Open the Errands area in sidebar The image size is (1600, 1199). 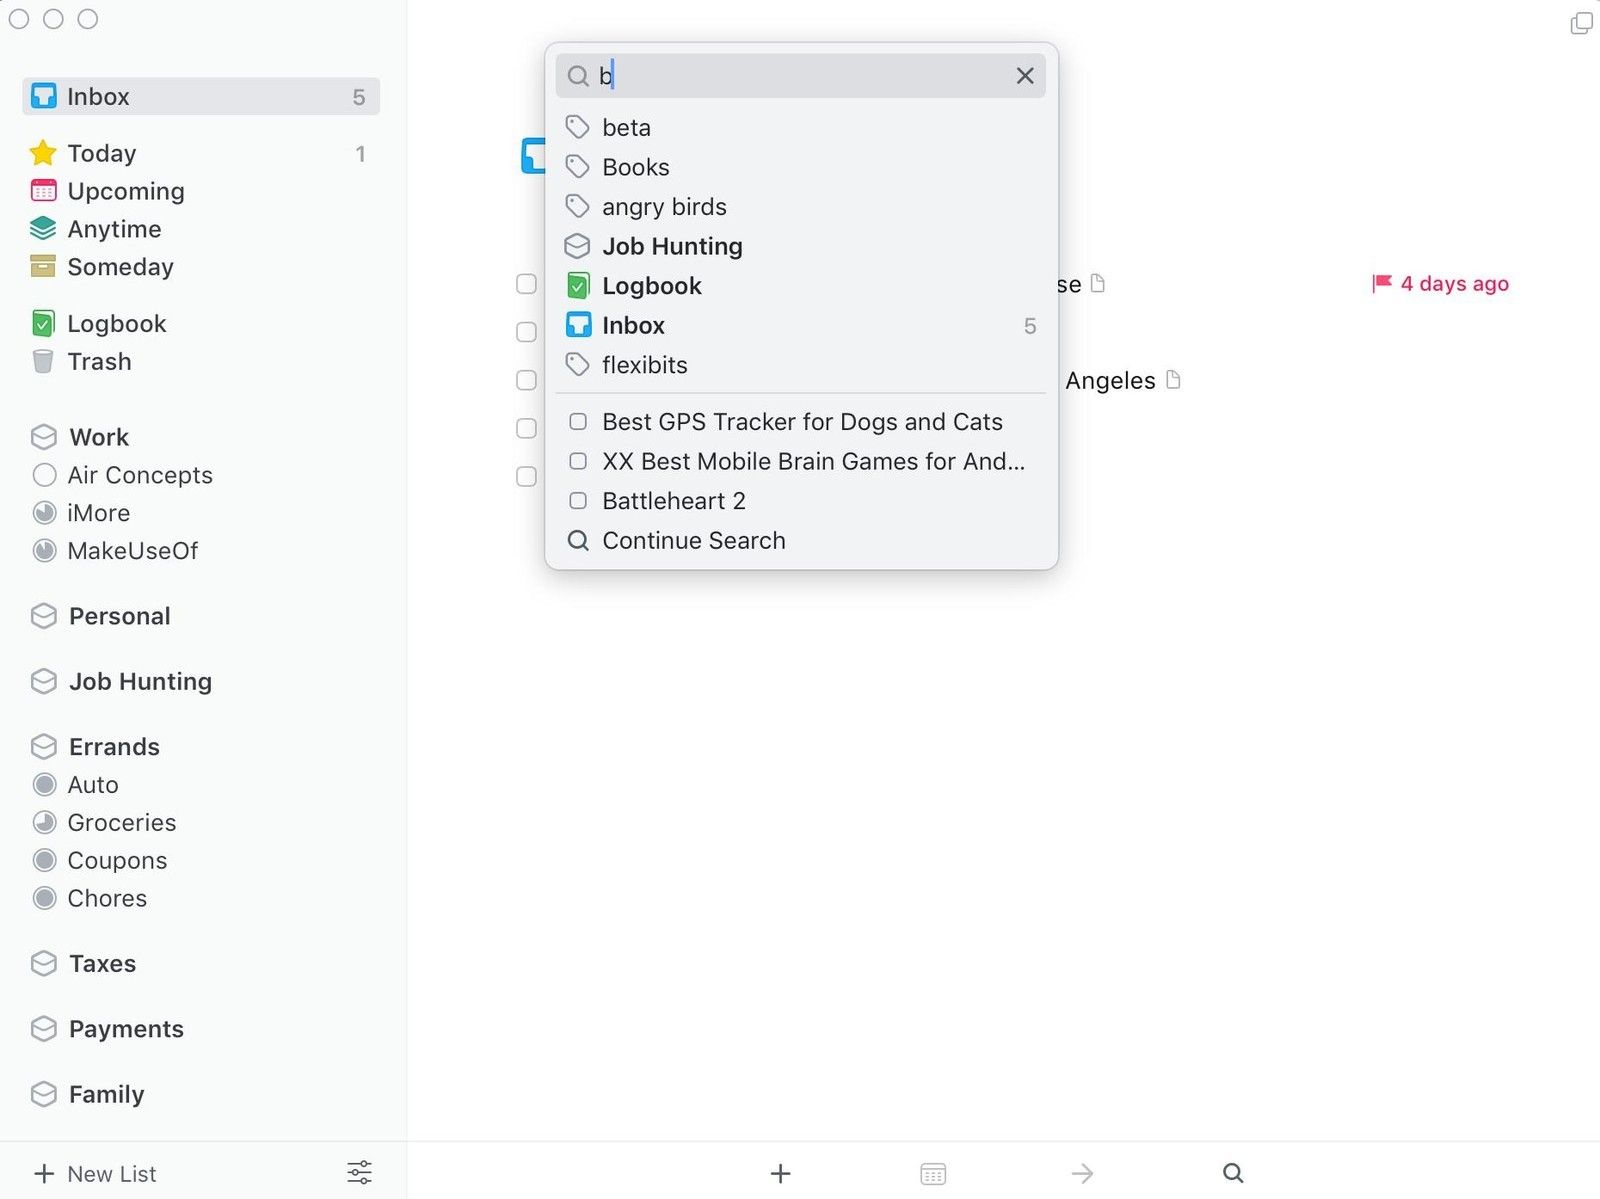point(114,747)
